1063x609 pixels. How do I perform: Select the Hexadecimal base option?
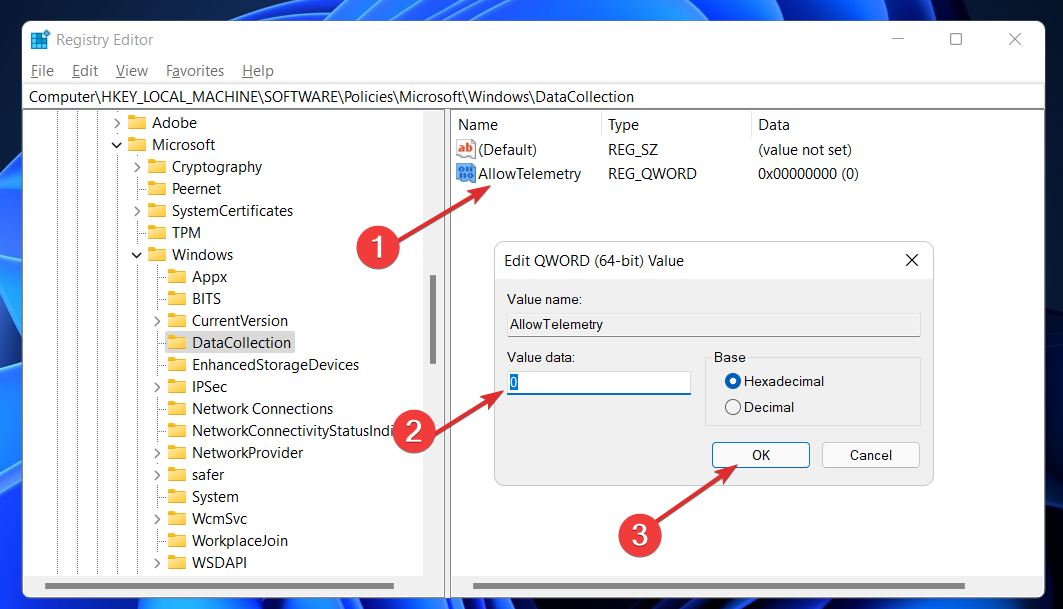[732, 381]
